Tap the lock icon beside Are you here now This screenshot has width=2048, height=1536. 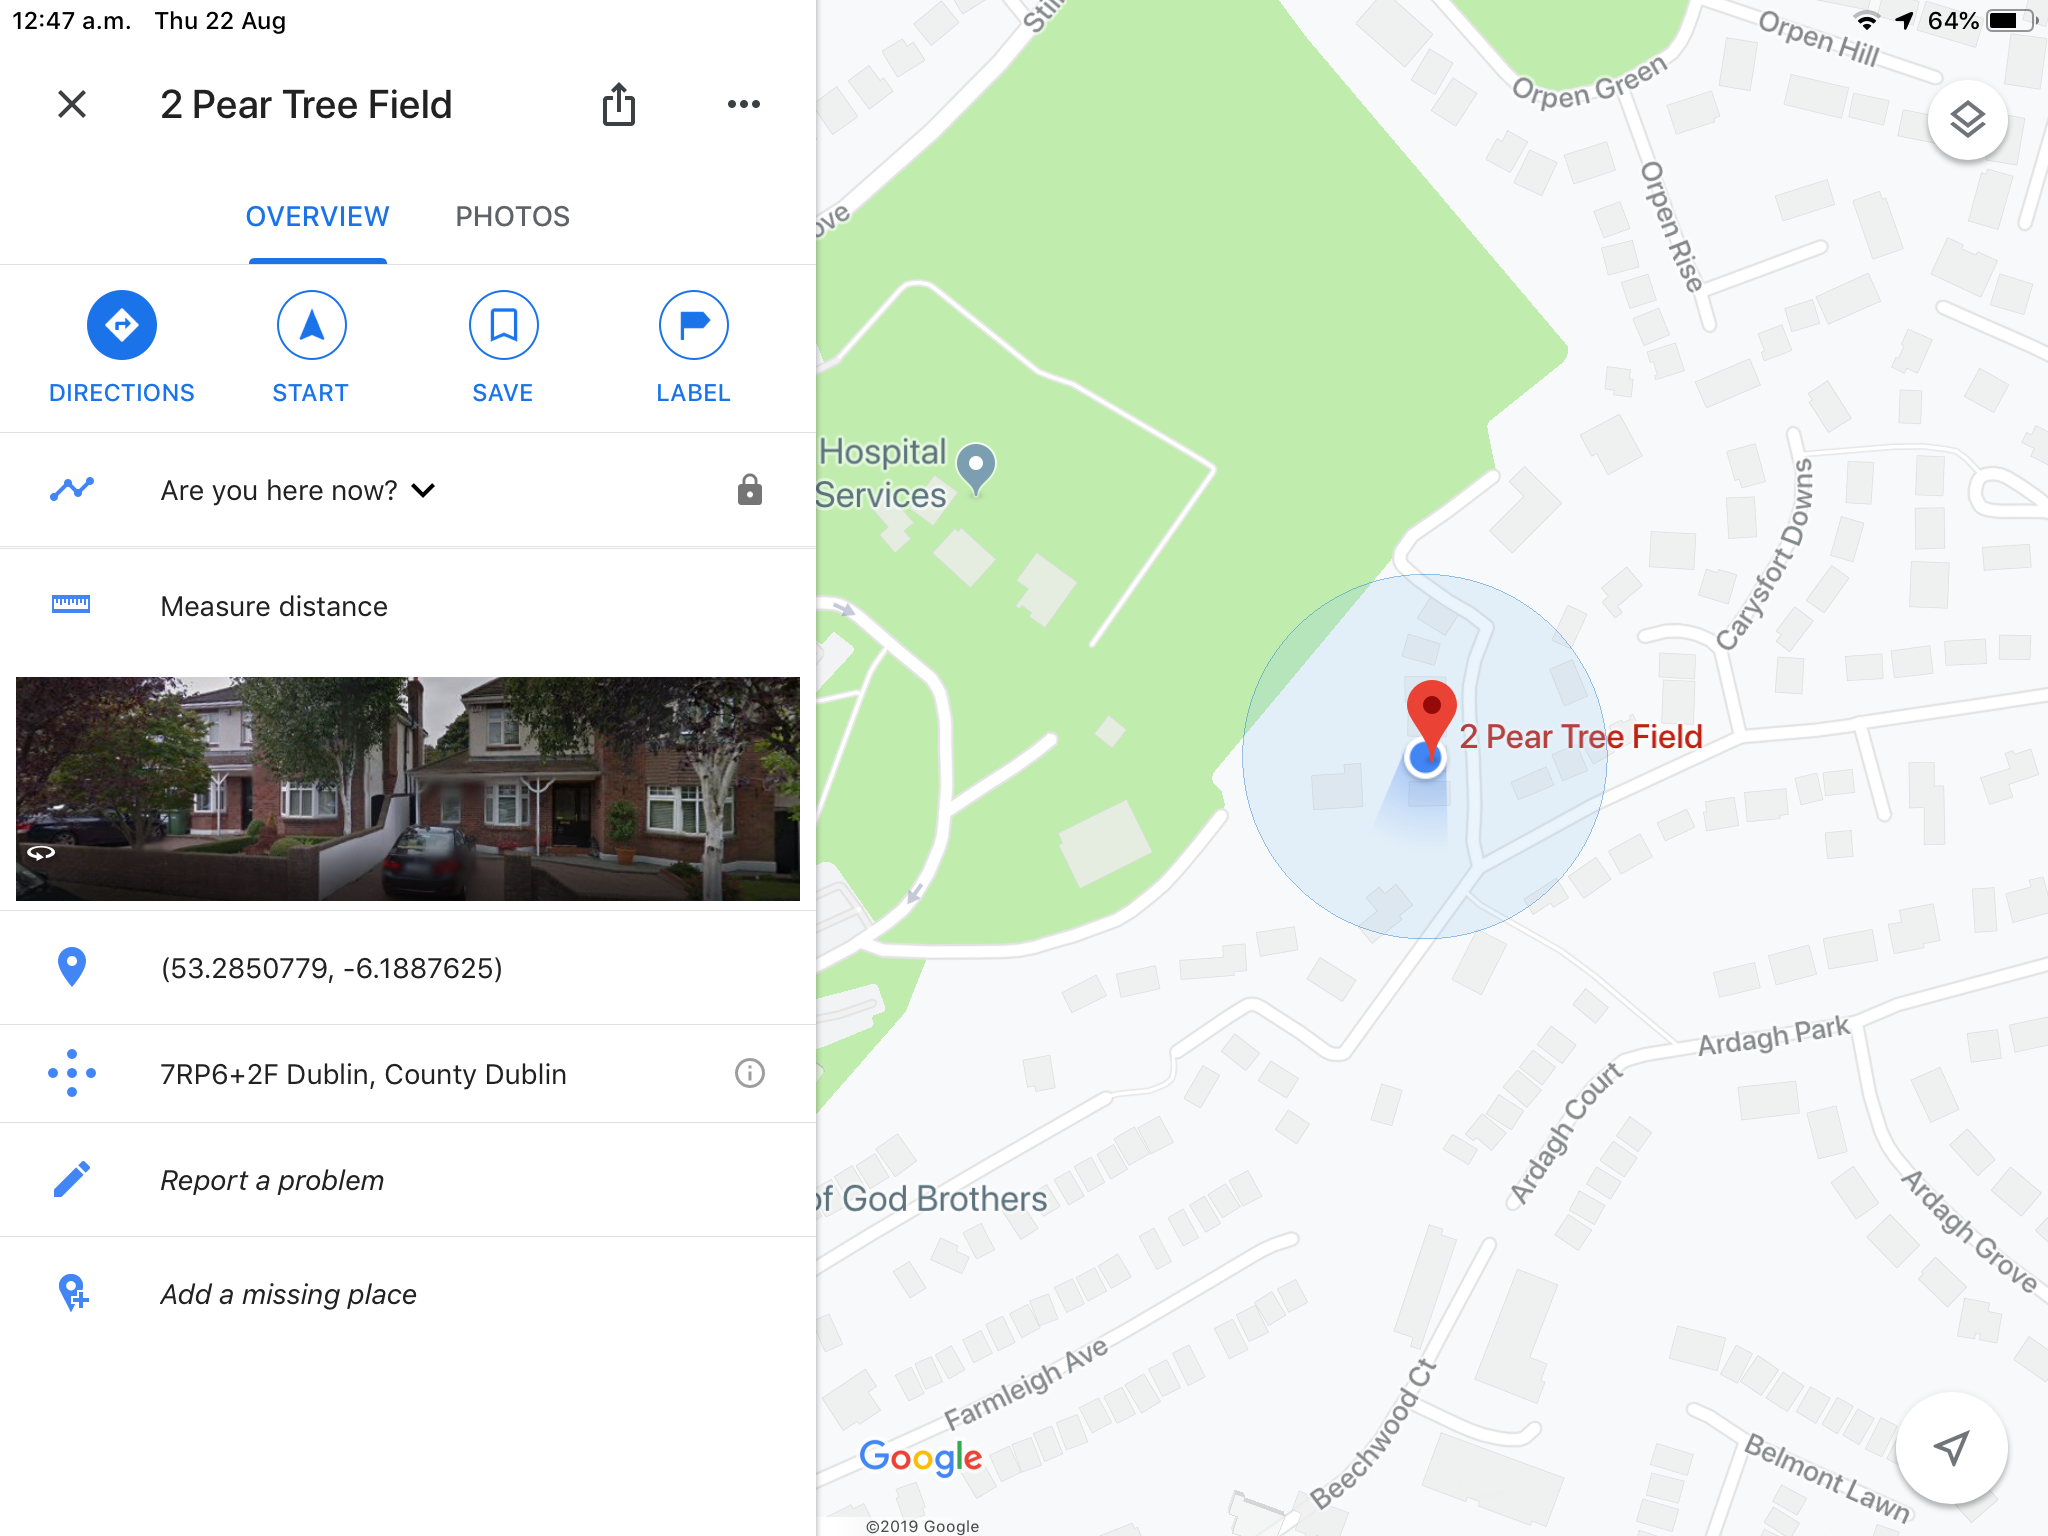(750, 490)
